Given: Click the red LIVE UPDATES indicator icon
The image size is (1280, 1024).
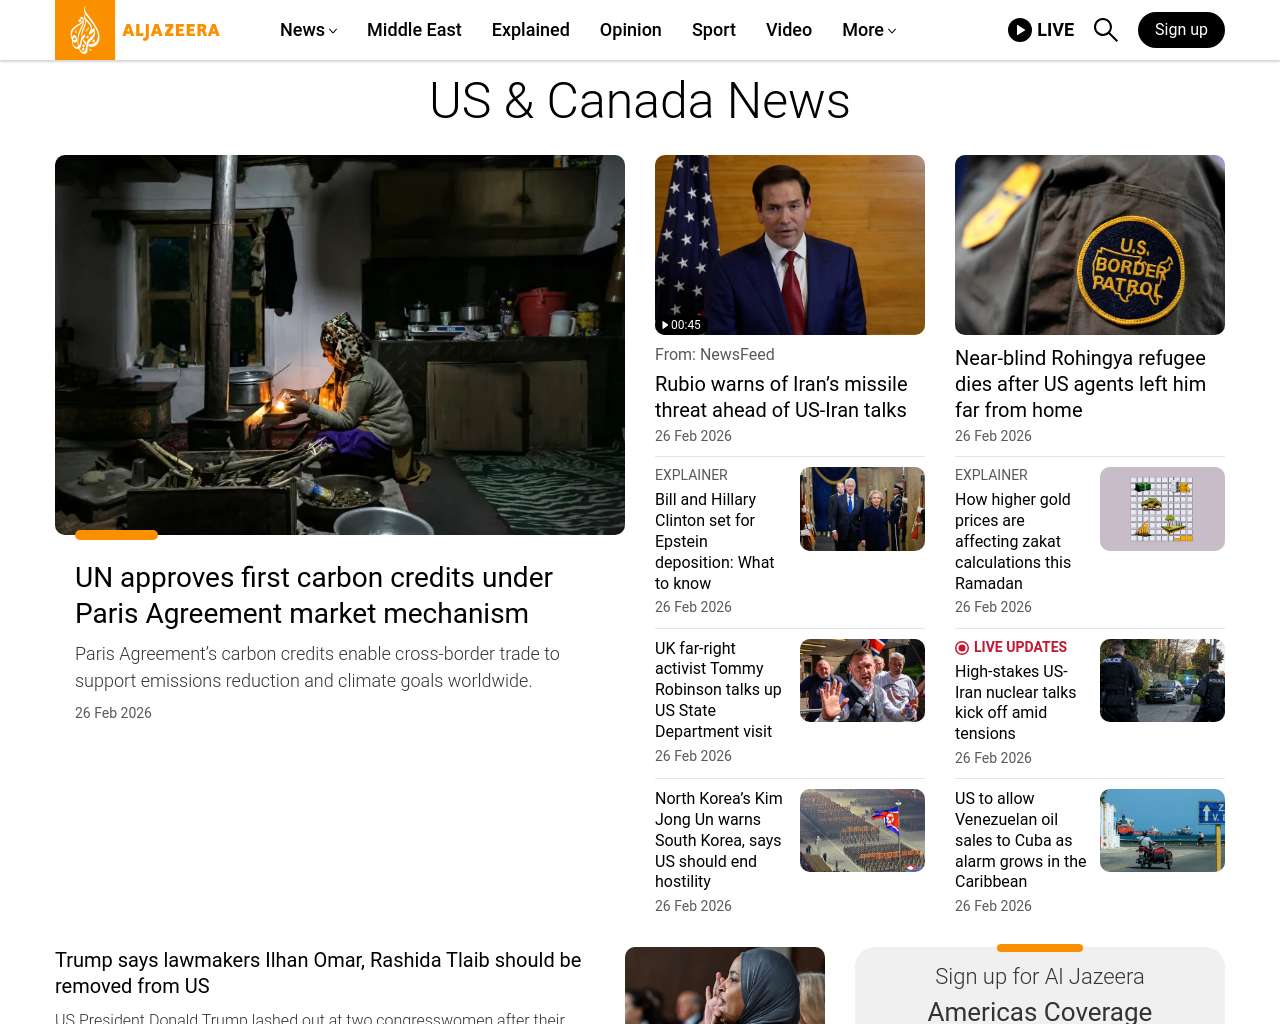Looking at the screenshot, I should coord(962,648).
